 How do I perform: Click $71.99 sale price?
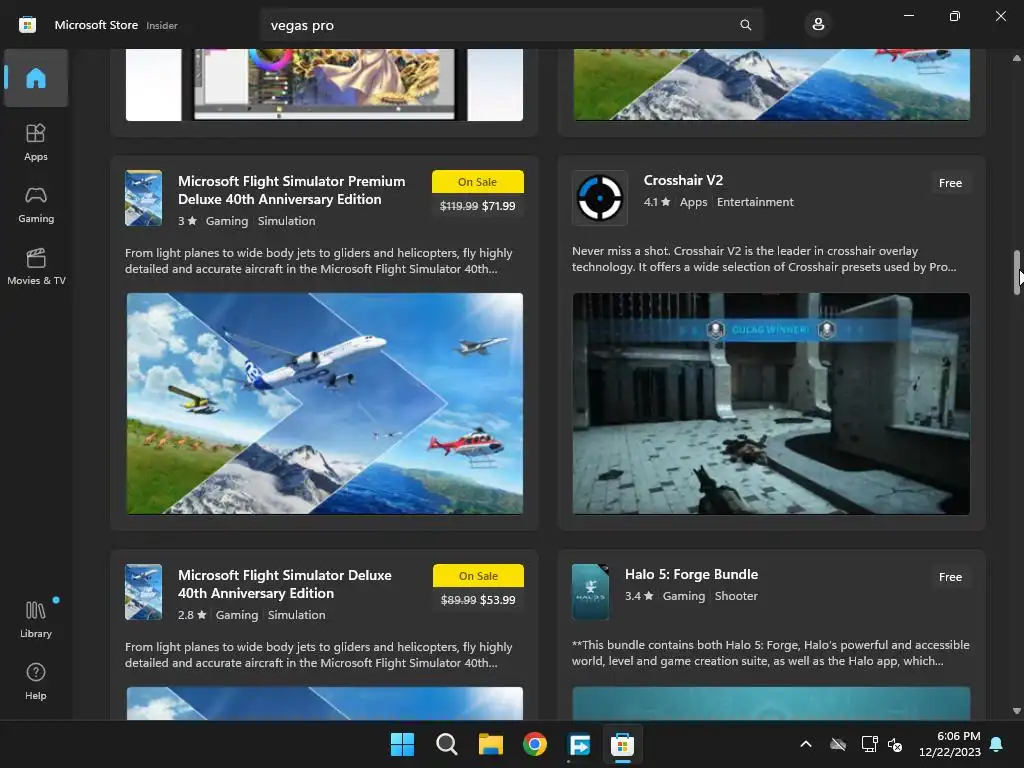click(498, 206)
